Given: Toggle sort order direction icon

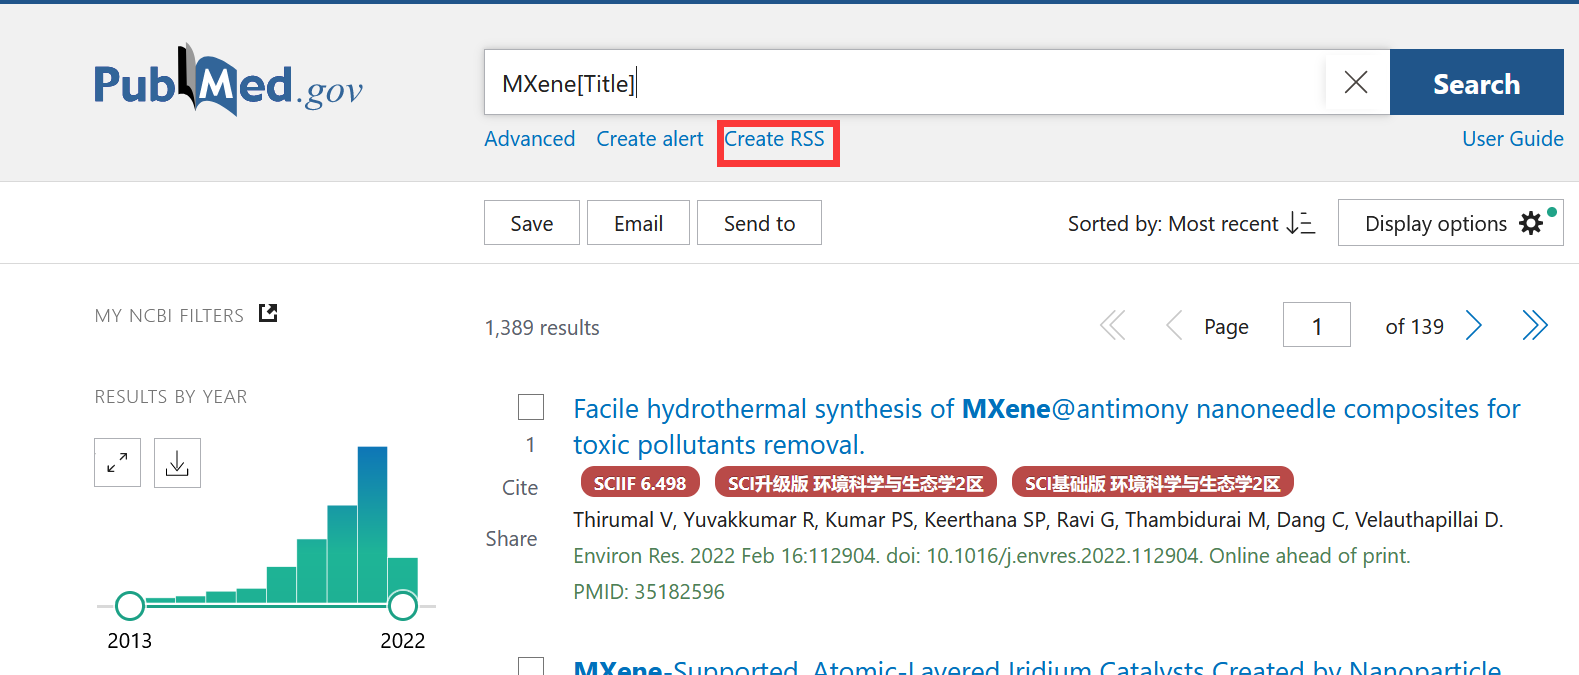Looking at the screenshot, I should [x=1300, y=223].
